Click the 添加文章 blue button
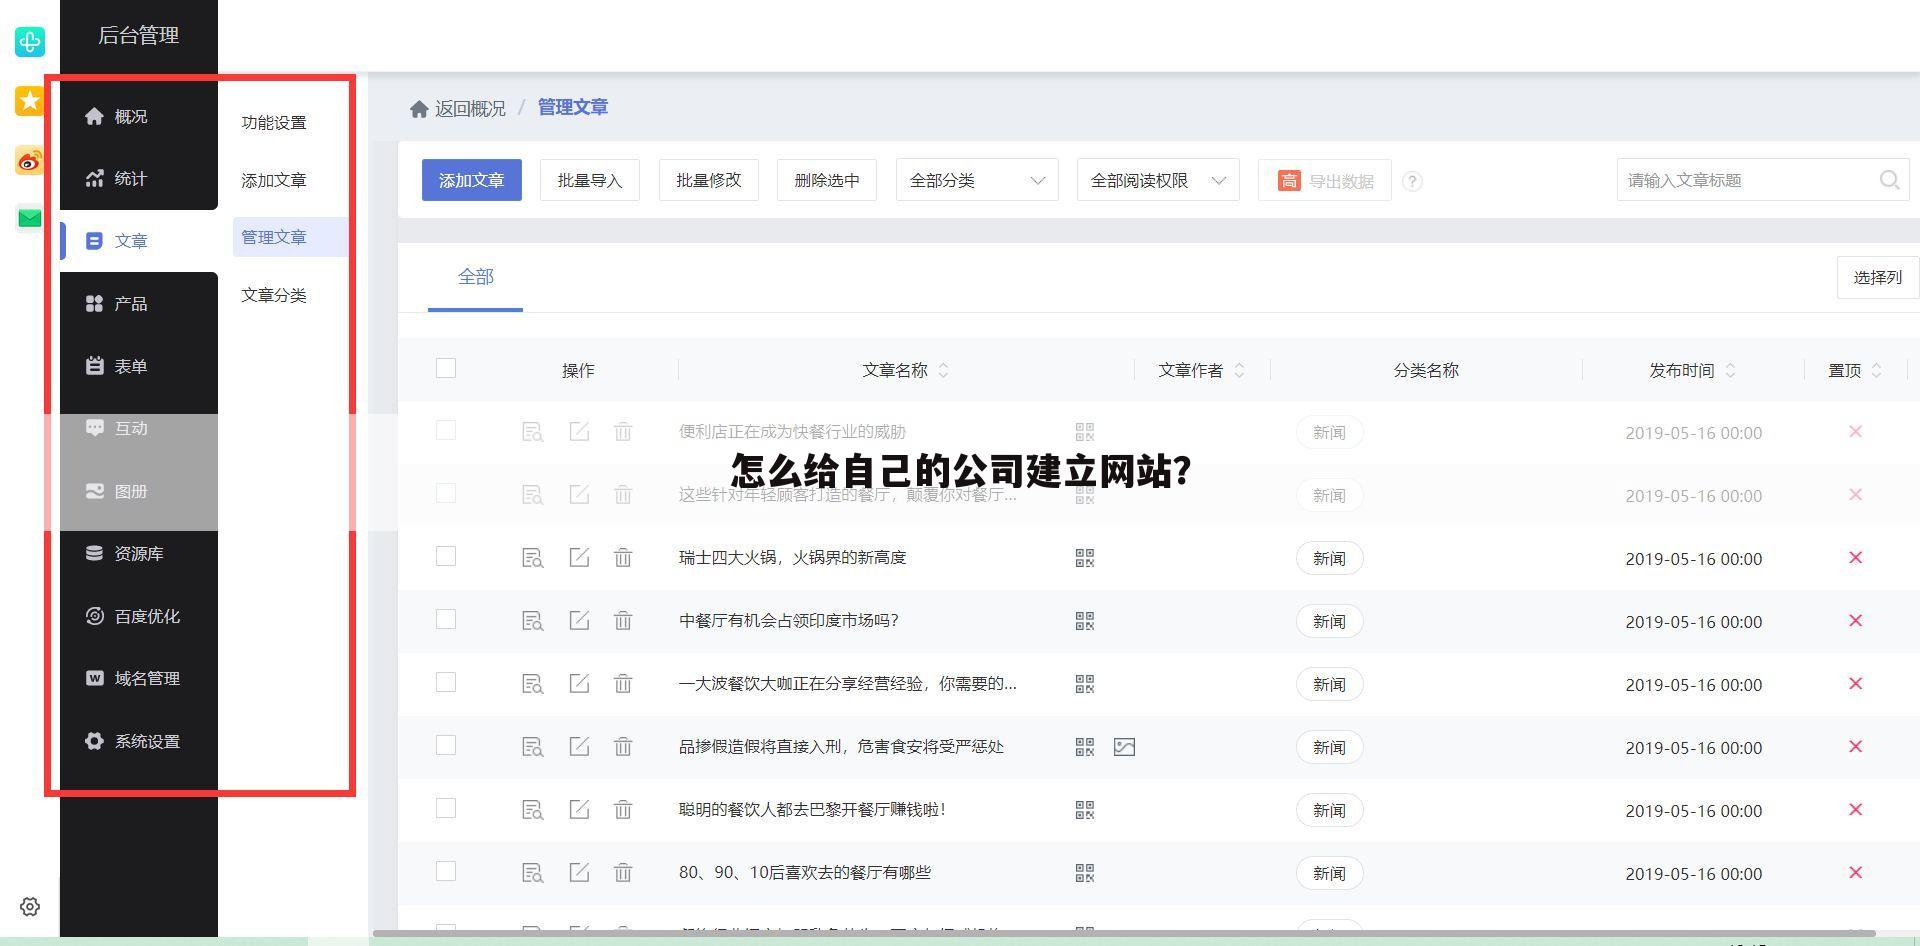This screenshot has height=946, width=1920. (x=472, y=180)
